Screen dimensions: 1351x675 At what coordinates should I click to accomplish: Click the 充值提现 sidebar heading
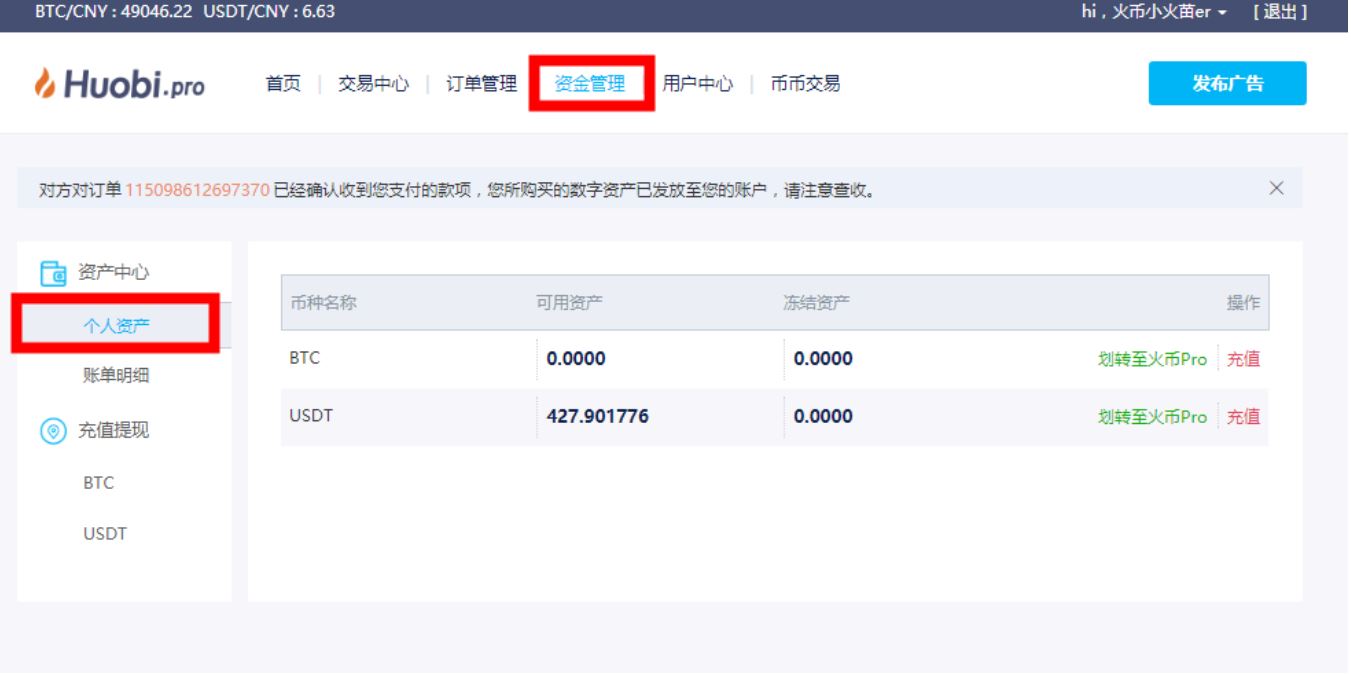tap(114, 431)
